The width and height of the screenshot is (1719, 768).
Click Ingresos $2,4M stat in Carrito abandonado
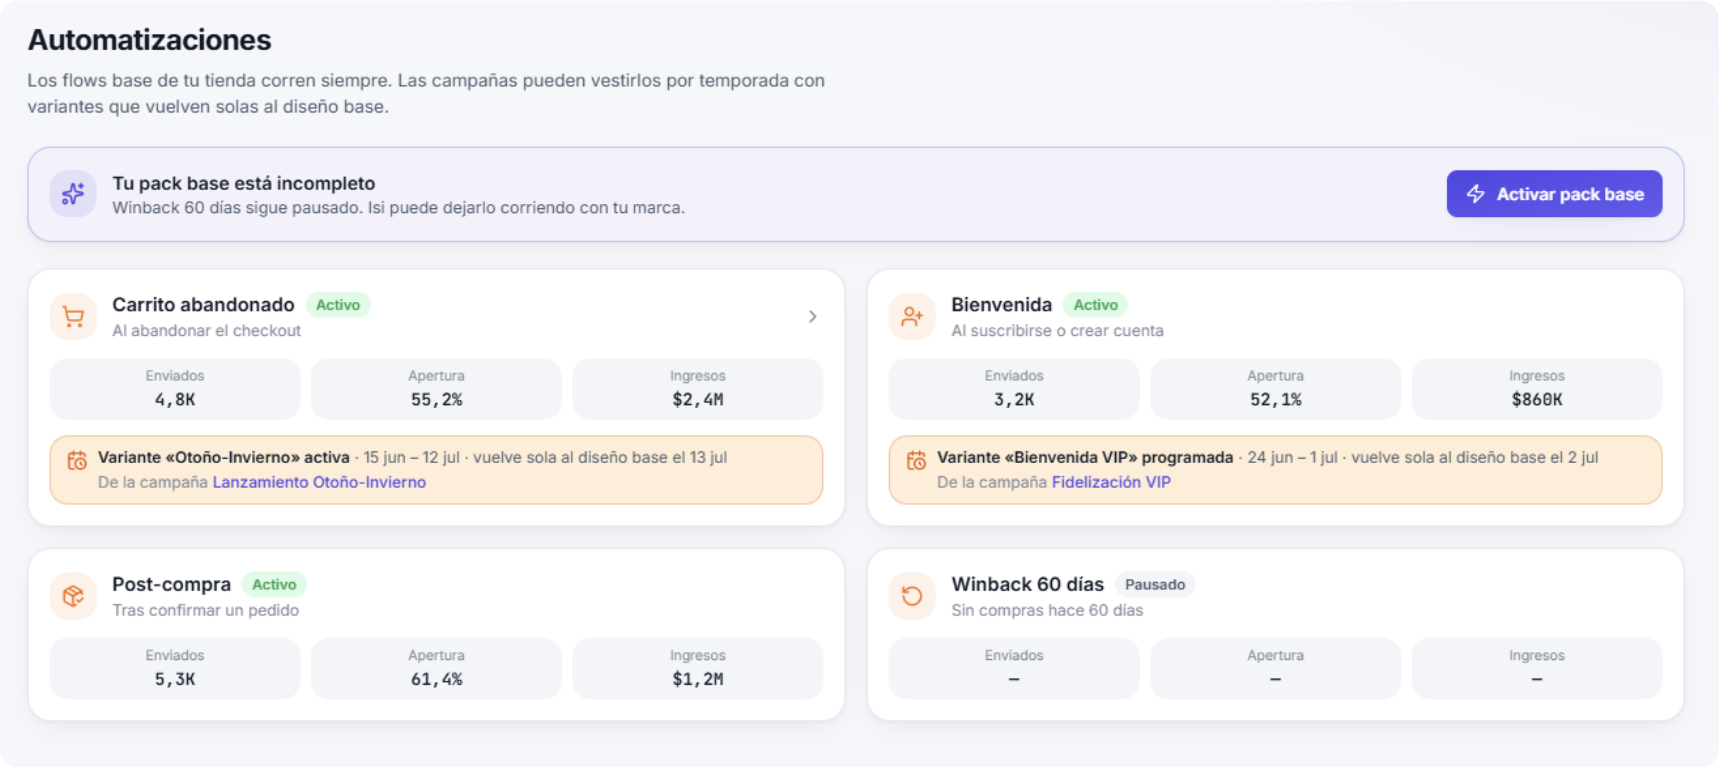[698, 389]
